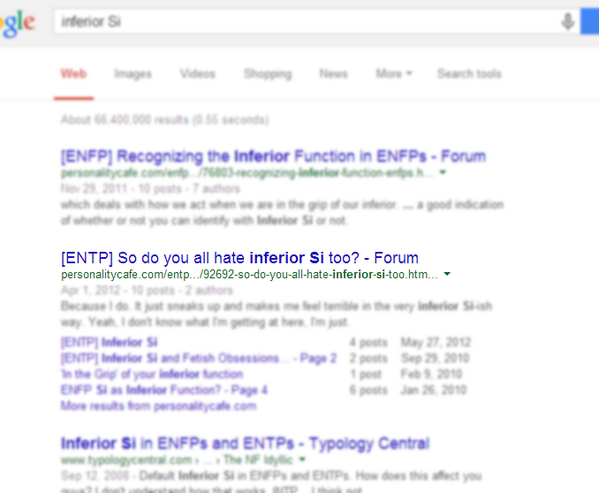
Task: Expand dropdown arrow beside the ENFP personalitycafe URL
Action: tap(443, 172)
